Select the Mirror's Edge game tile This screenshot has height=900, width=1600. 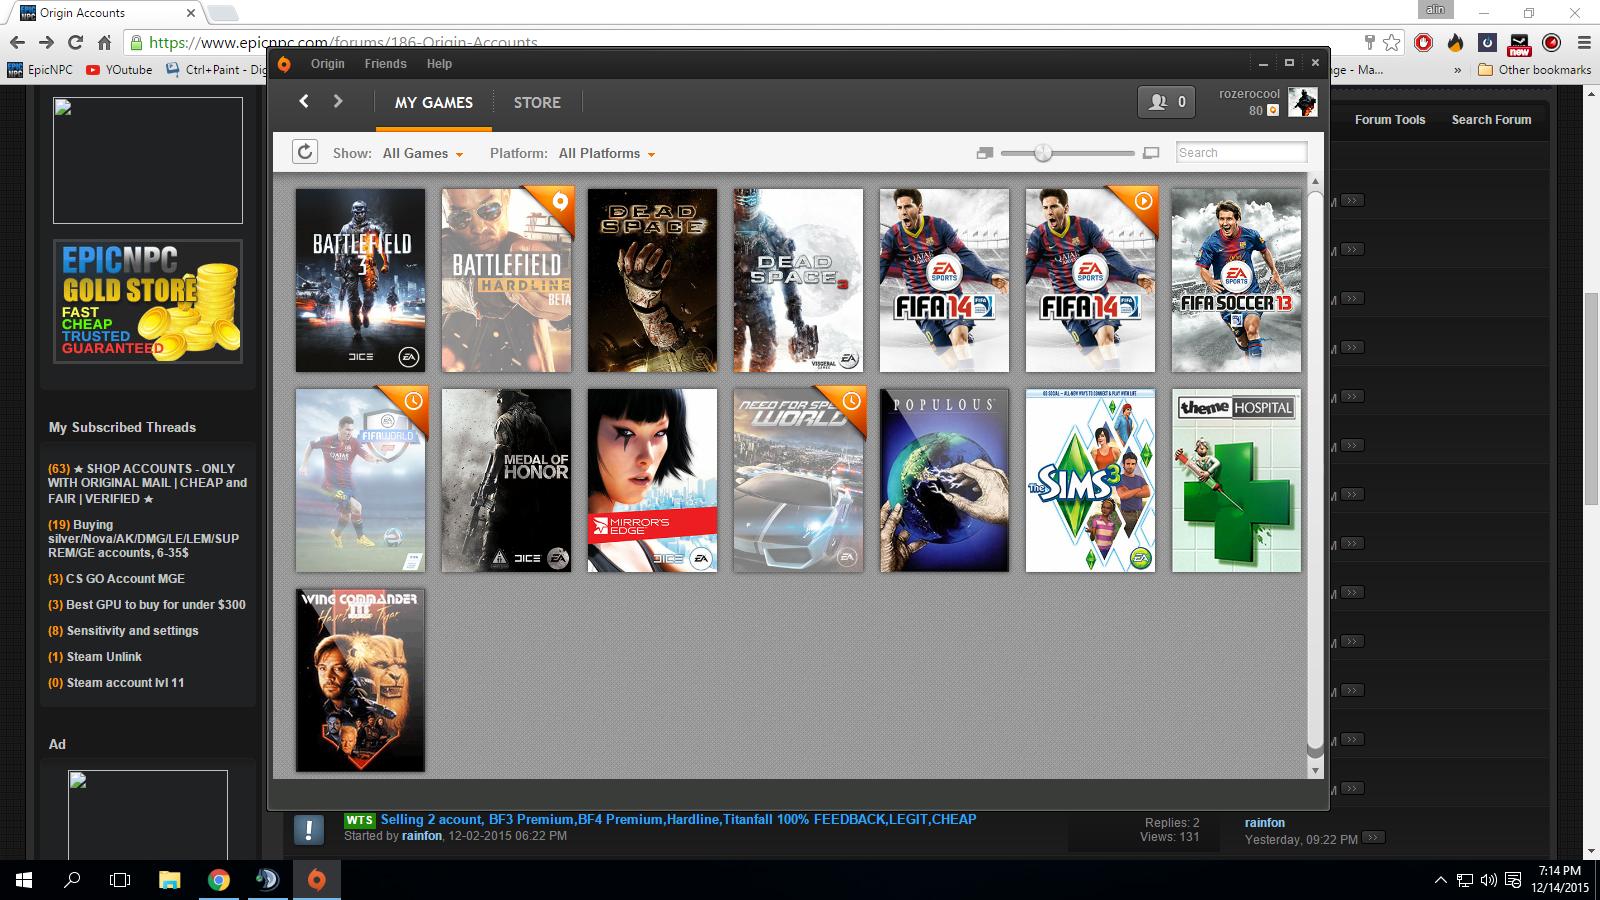[652, 480]
